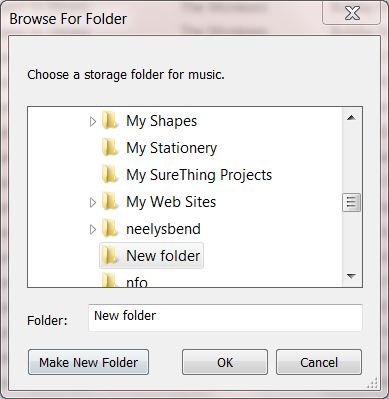This screenshot has height=399, width=389.
Task: Choose the My SureThing Projects label
Action: pos(199,175)
